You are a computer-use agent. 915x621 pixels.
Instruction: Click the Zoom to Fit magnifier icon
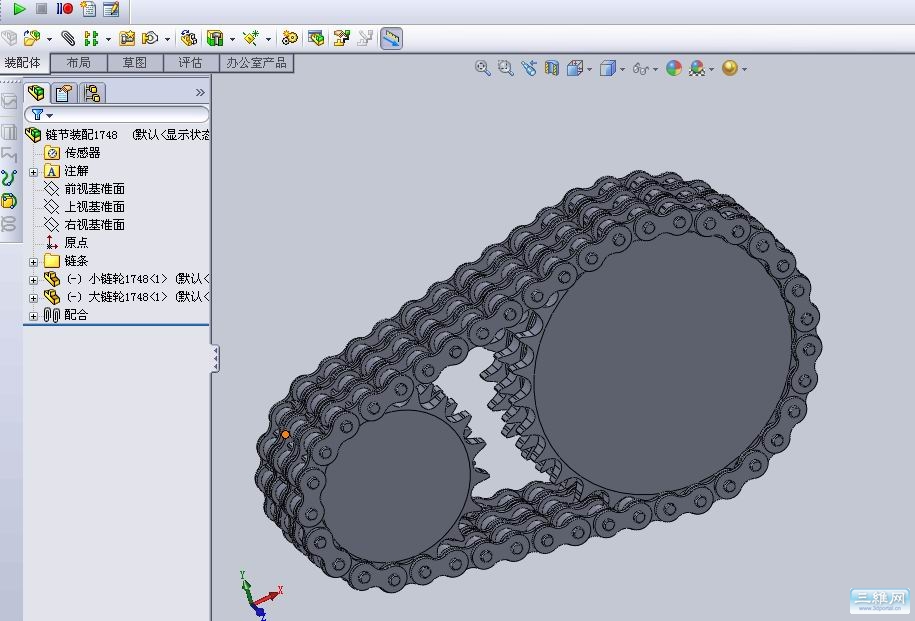pyautogui.click(x=483, y=68)
